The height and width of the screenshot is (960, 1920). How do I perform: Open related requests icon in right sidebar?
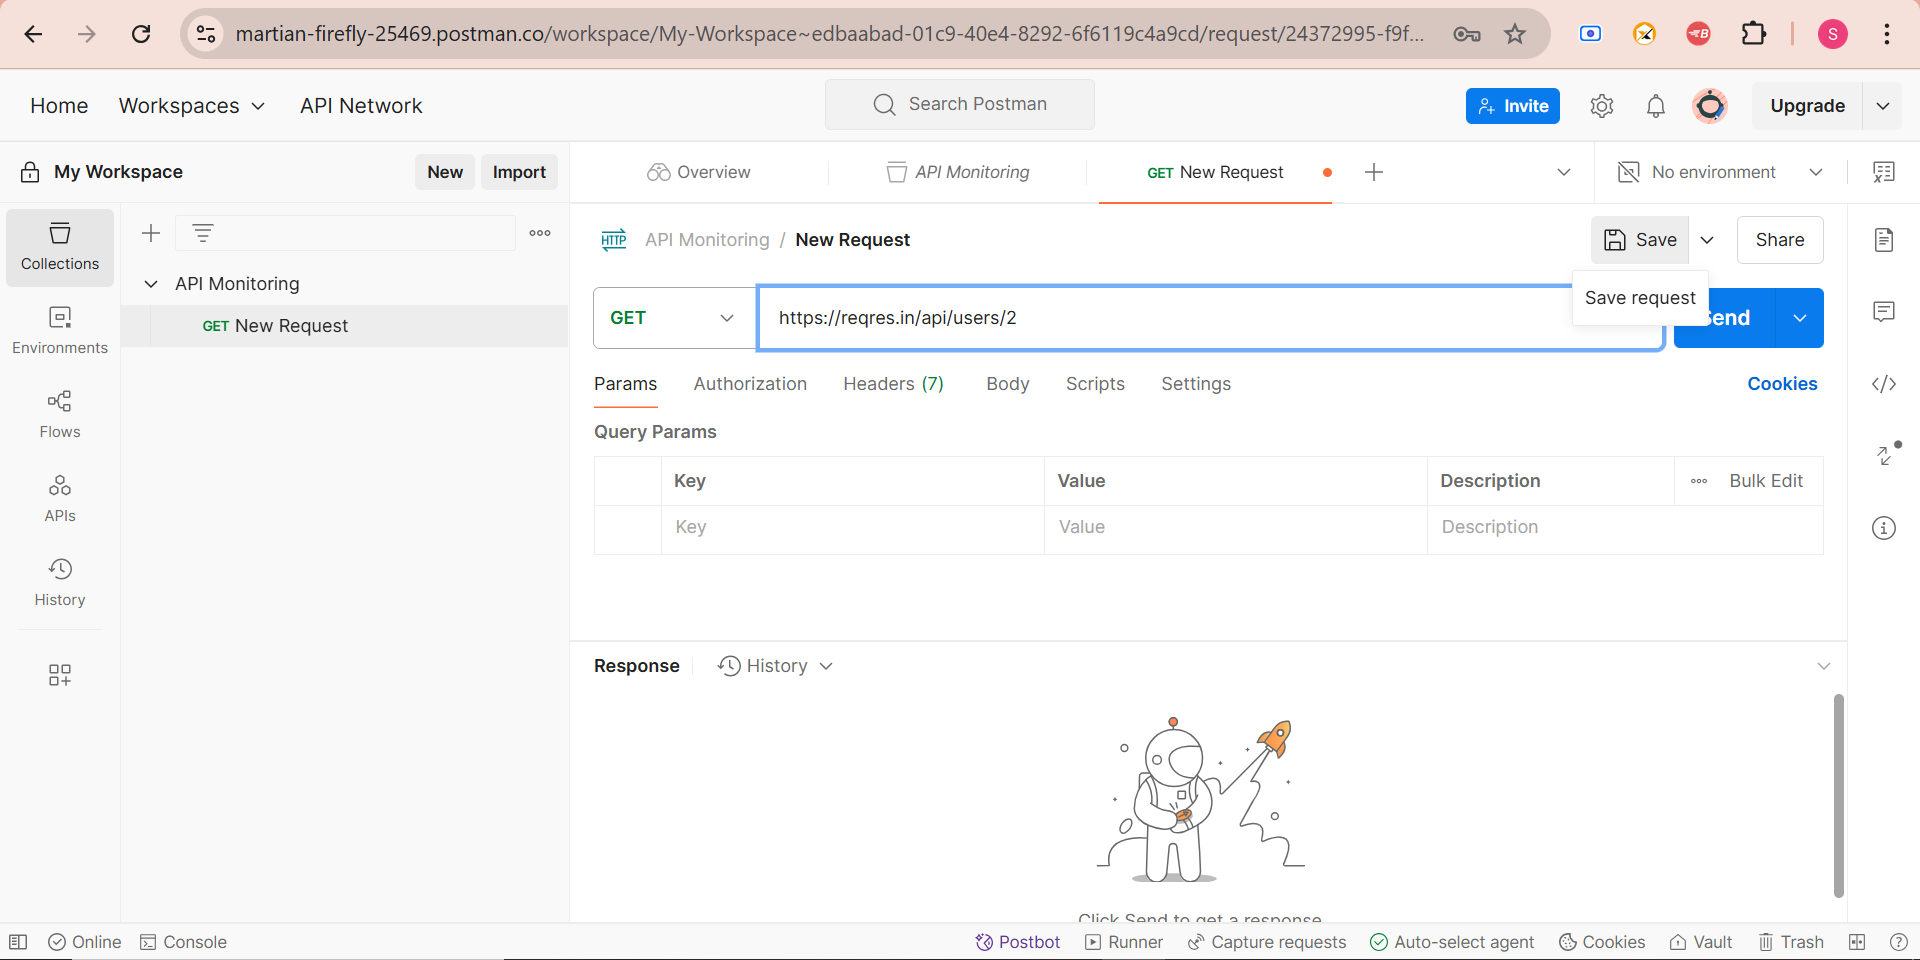click(x=1886, y=454)
